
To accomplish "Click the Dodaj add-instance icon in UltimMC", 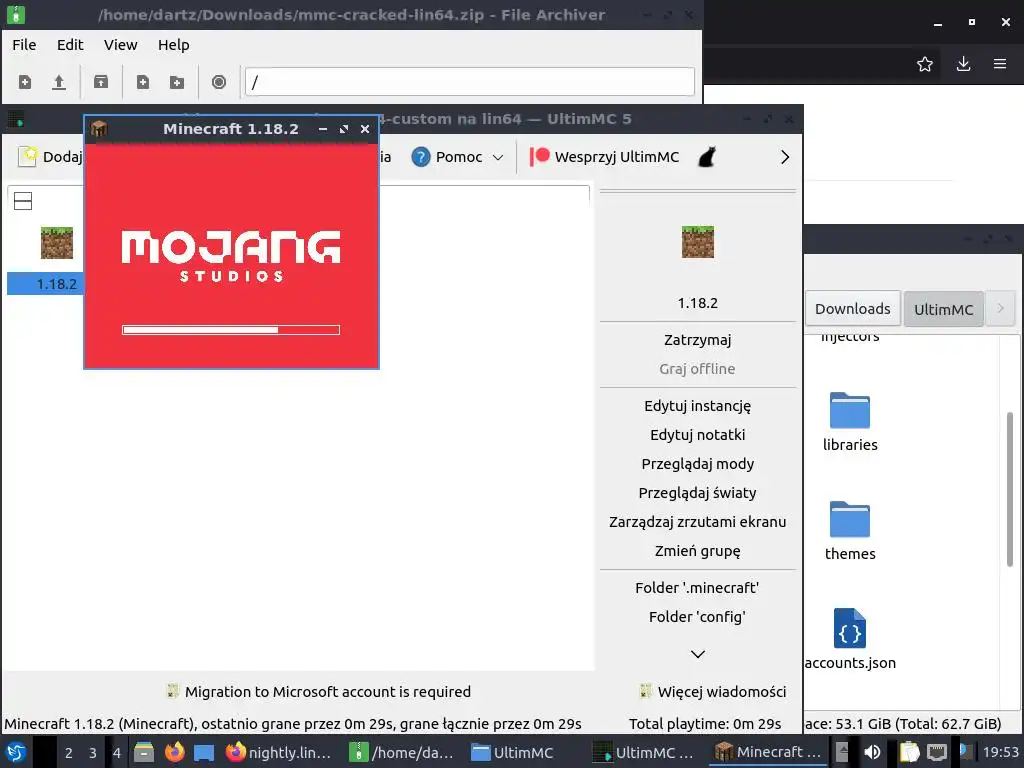I will pyautogui.click(x=27, y=157).
